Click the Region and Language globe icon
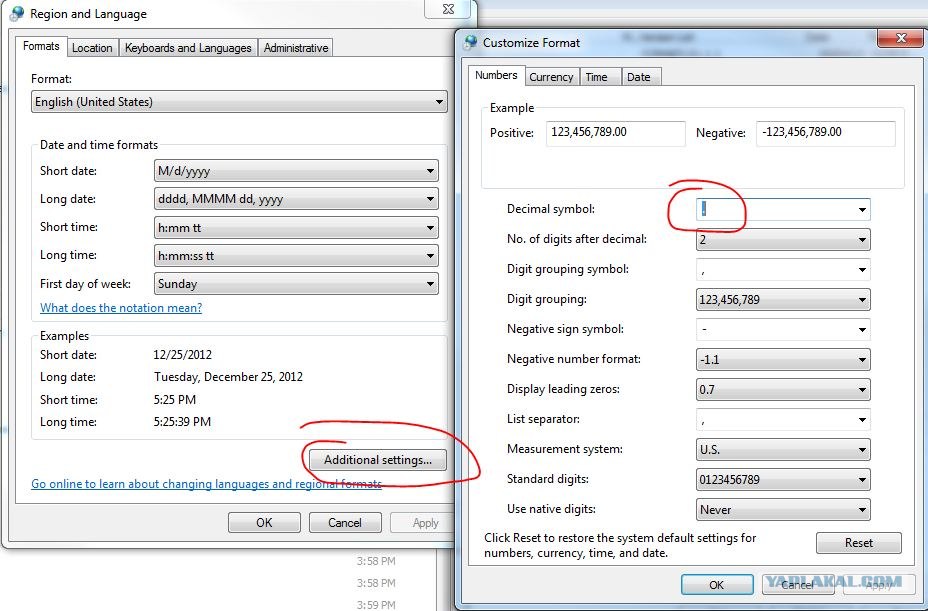Screen dimensions: 928x611 pyautogui.click(x=17, y=14)
